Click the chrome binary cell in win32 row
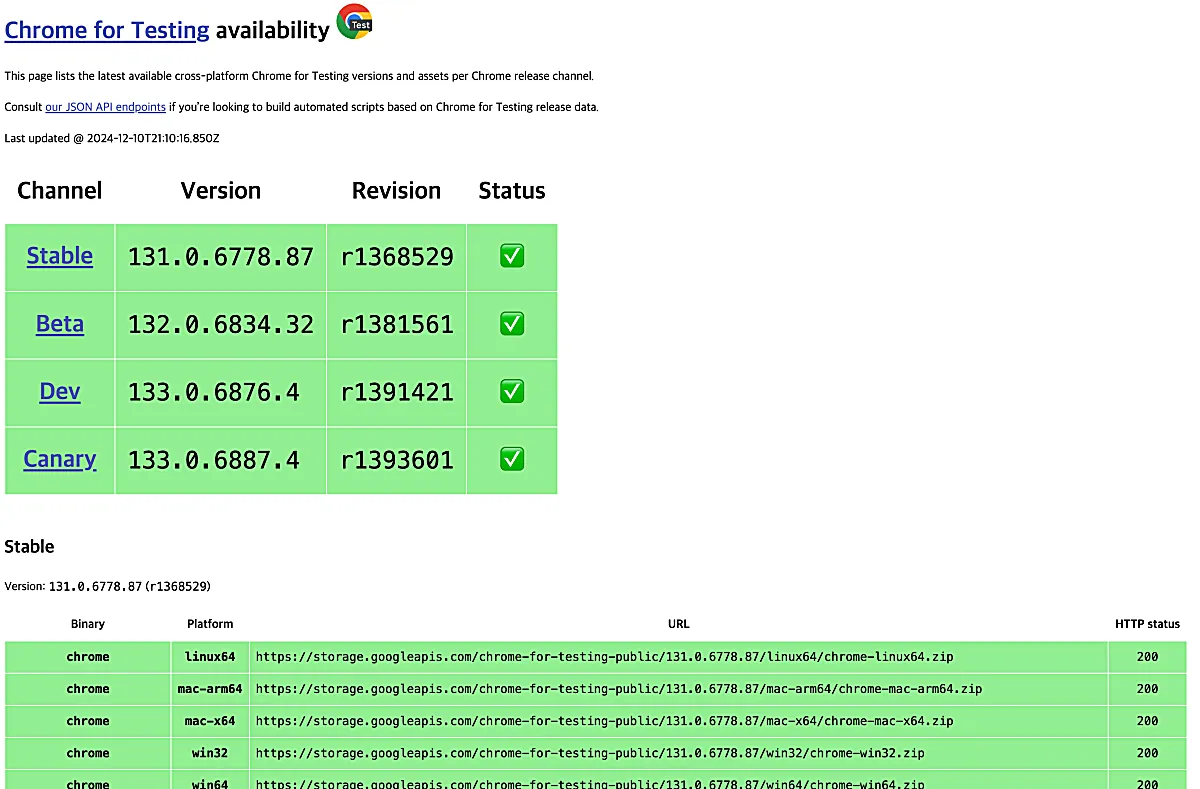Viewport: 1200px width, 789px height. point(88,753)
